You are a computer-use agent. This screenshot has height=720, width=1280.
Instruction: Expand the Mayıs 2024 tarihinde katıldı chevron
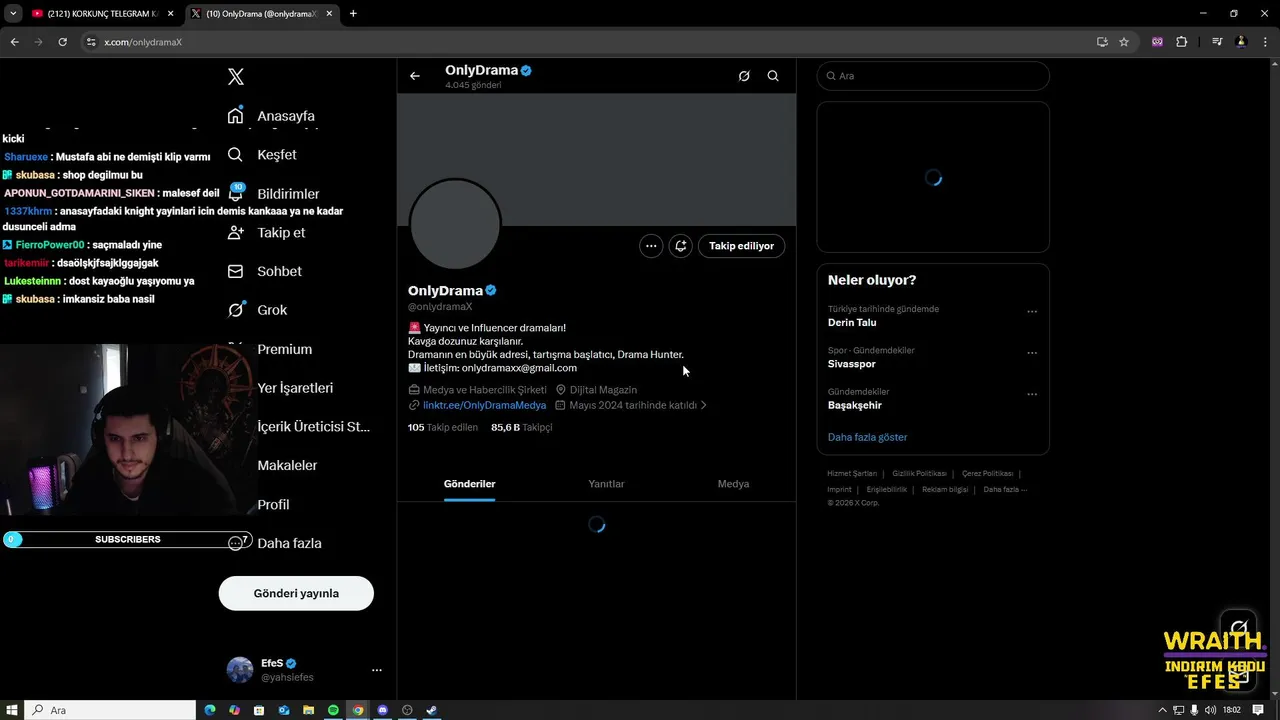pos(704,406)
